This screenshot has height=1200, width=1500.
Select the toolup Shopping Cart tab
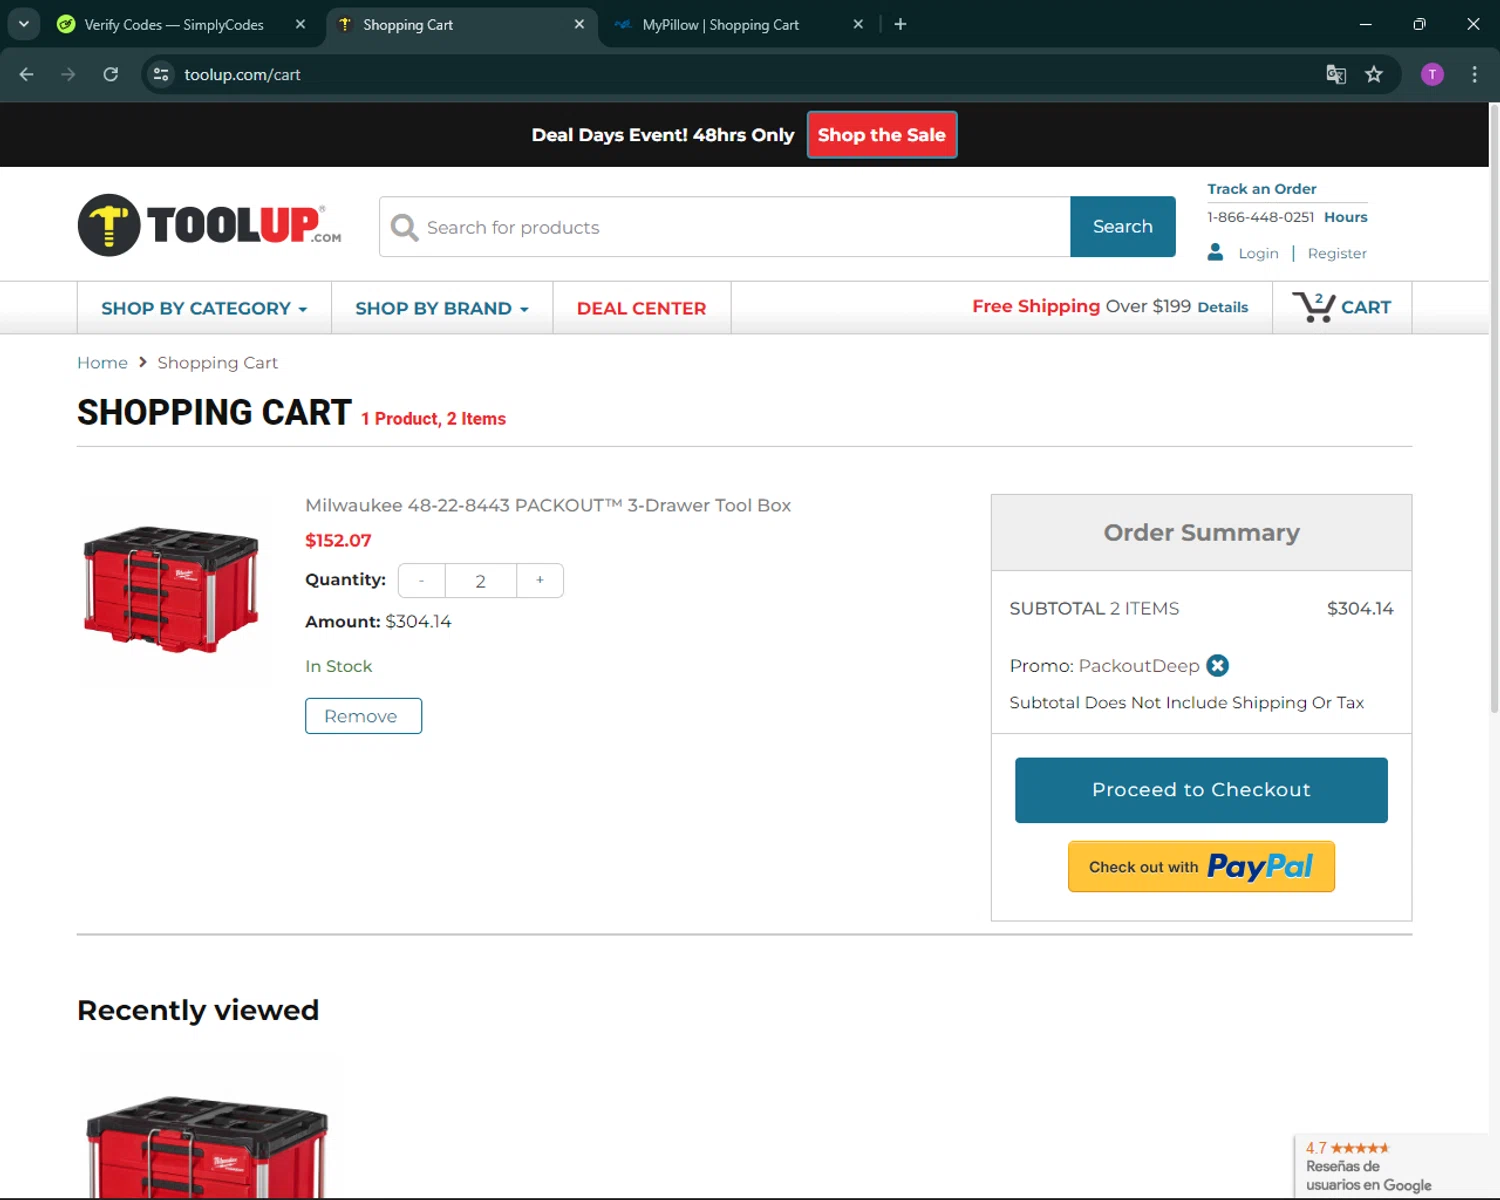click(x=408, y=24)
